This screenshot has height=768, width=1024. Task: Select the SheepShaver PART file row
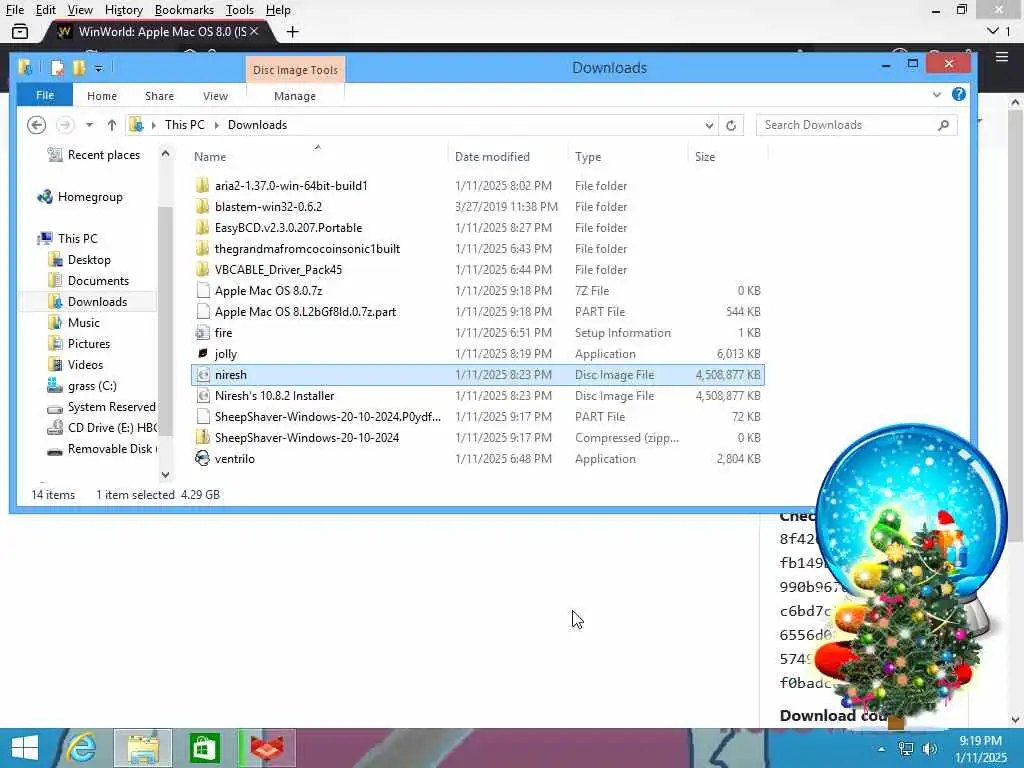point(478,417)
